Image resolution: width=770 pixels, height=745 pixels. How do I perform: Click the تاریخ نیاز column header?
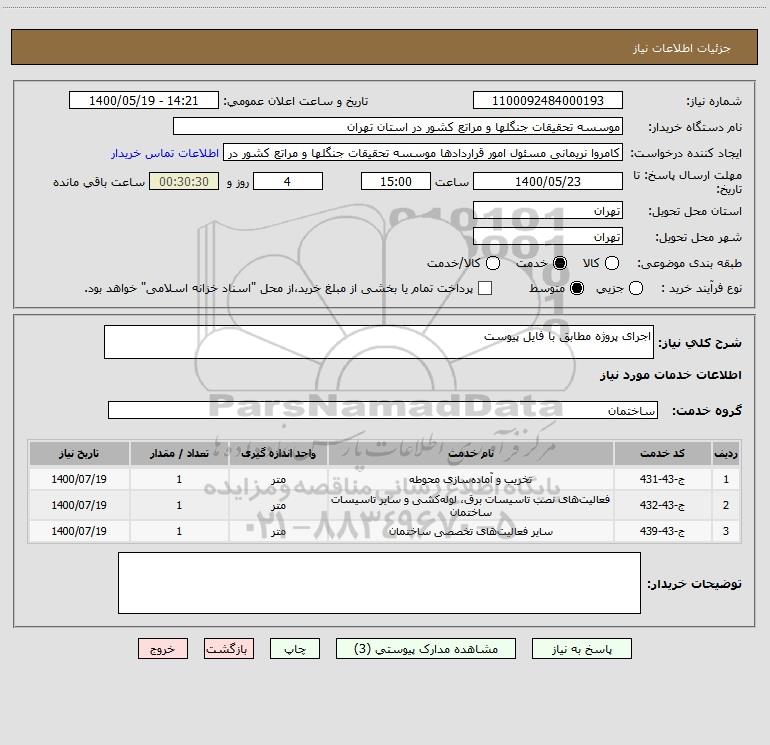[79, 453]
